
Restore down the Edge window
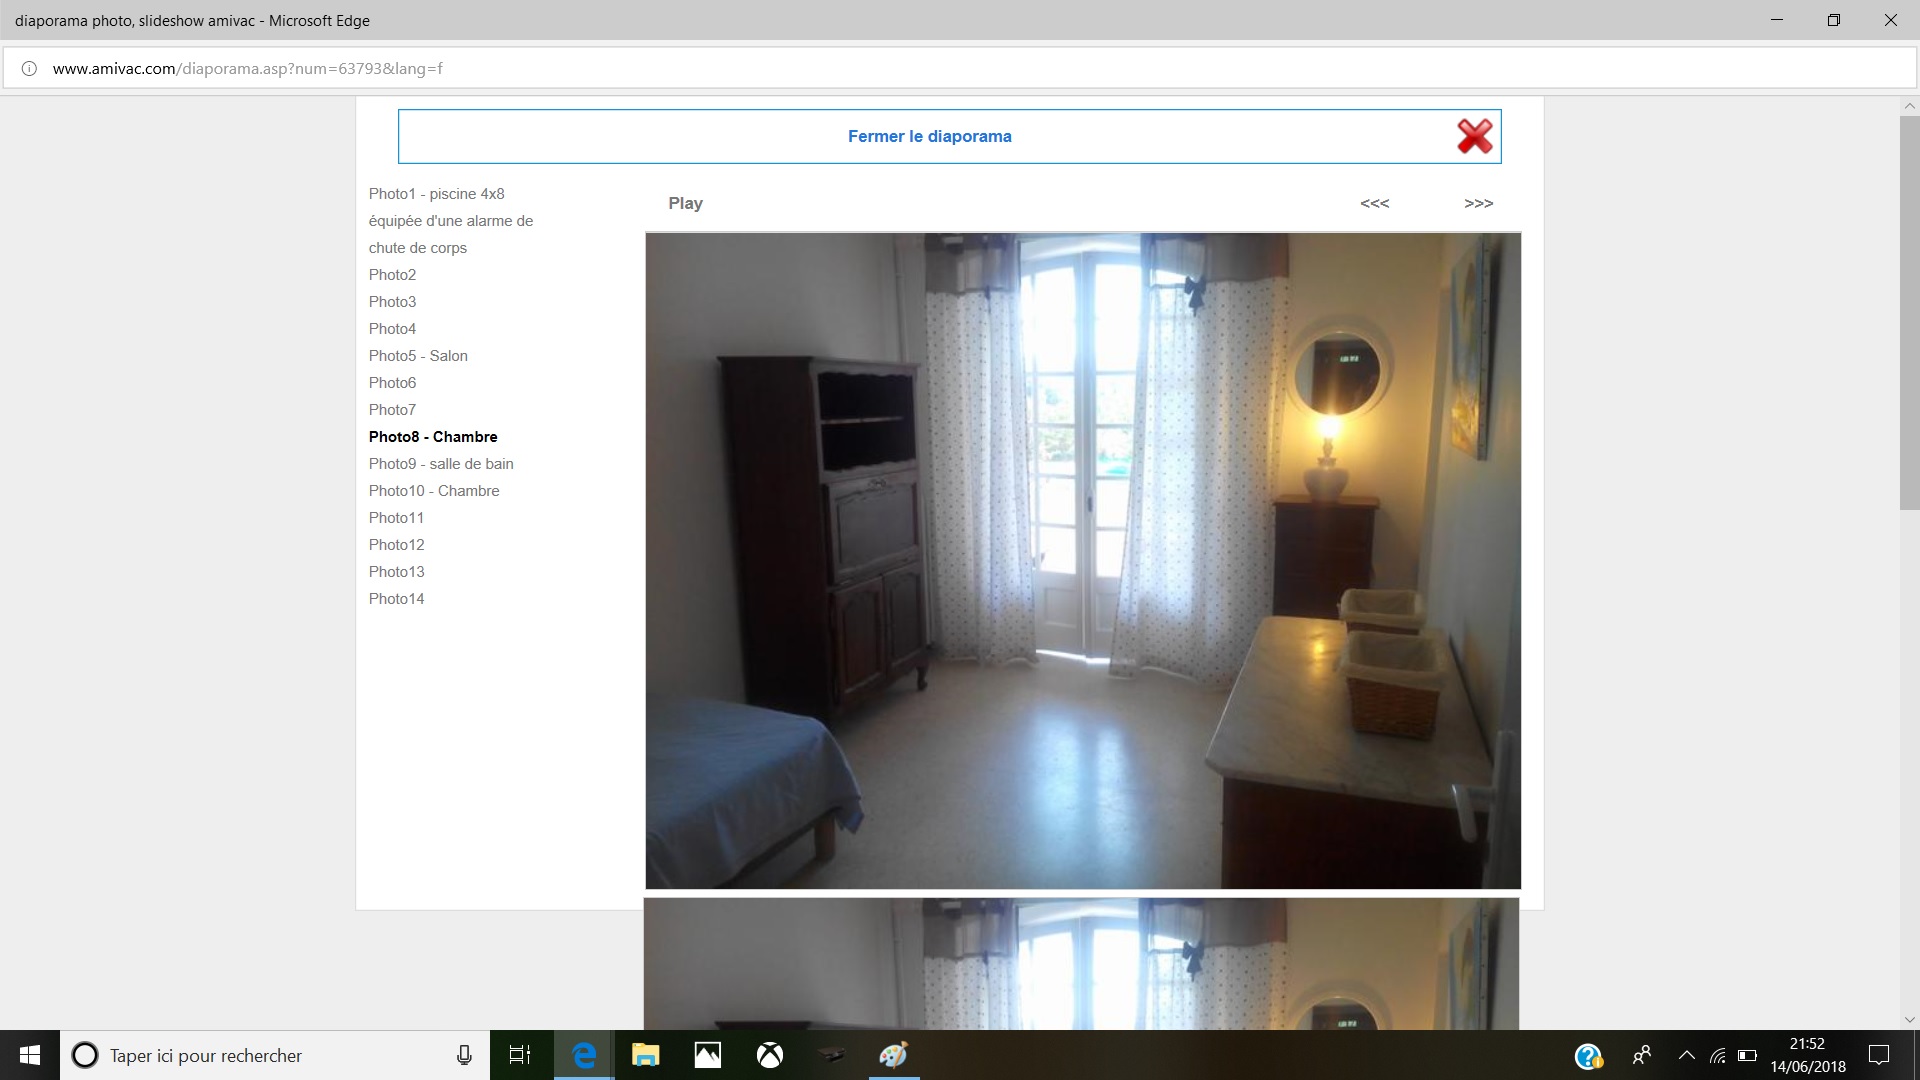(x=1834, y=20)
